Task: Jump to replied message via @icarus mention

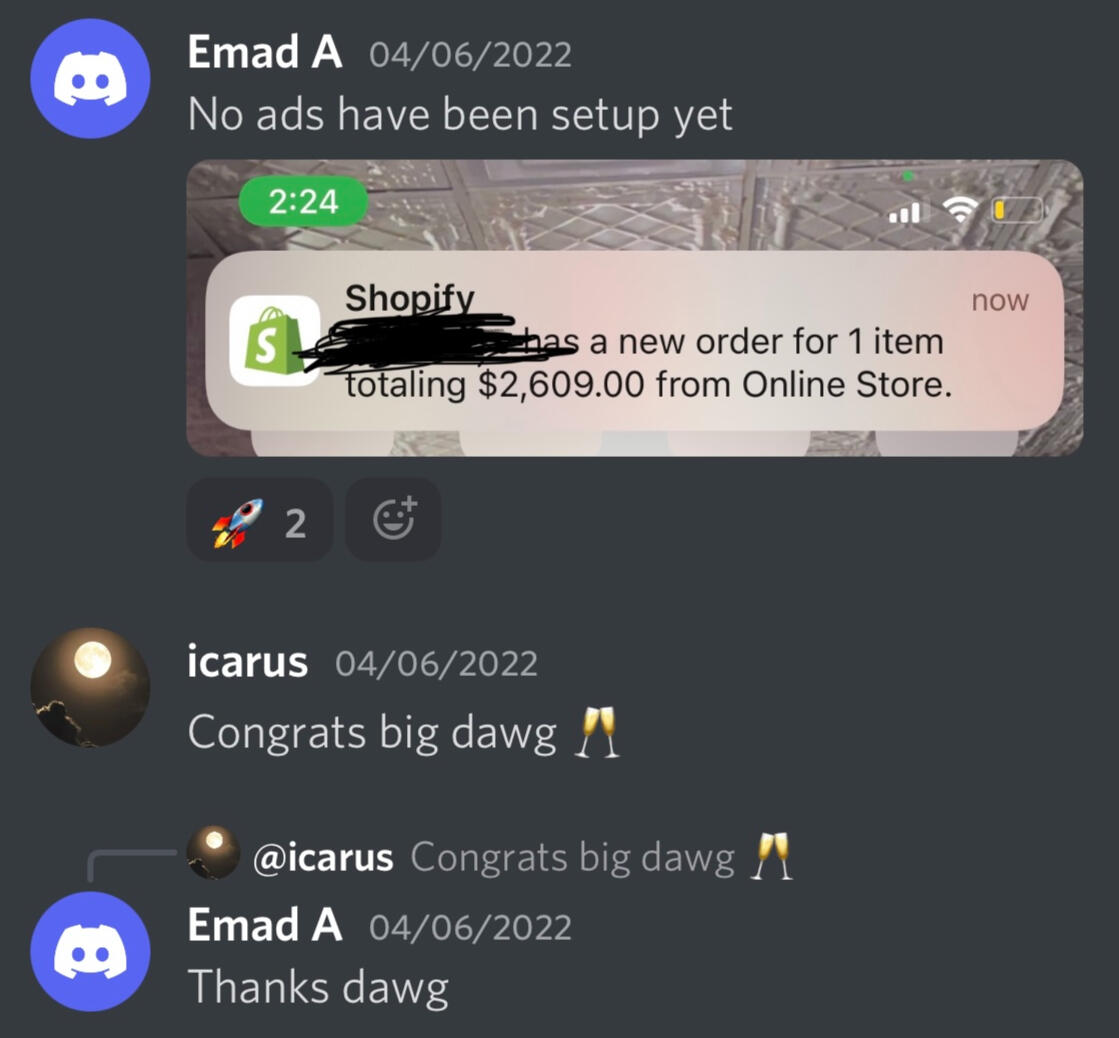Action: 323,857
